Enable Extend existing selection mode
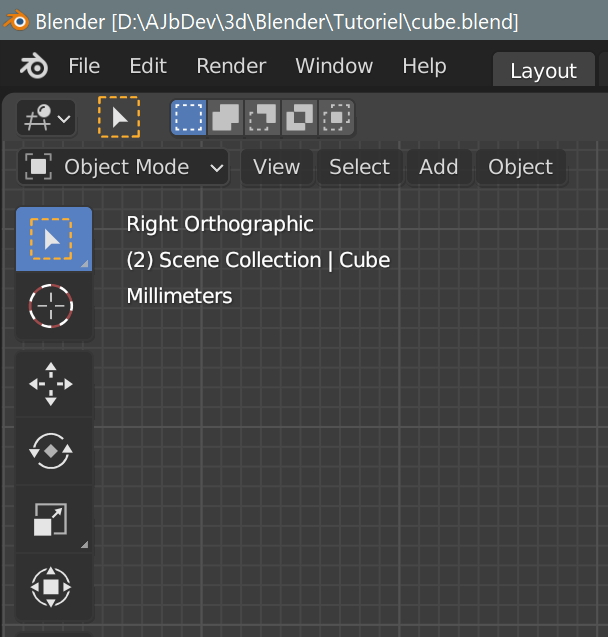 pos(225,118)
